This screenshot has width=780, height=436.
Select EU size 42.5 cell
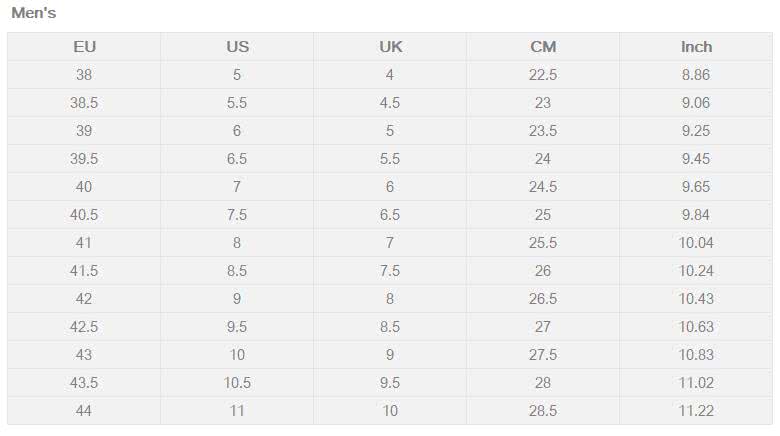coord(84,327)
